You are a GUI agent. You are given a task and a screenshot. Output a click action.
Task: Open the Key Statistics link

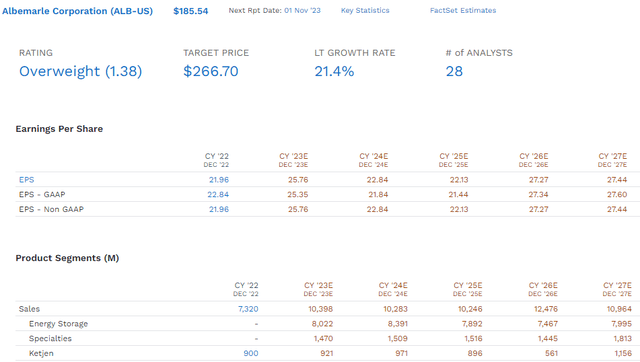[x=365, y=11]
